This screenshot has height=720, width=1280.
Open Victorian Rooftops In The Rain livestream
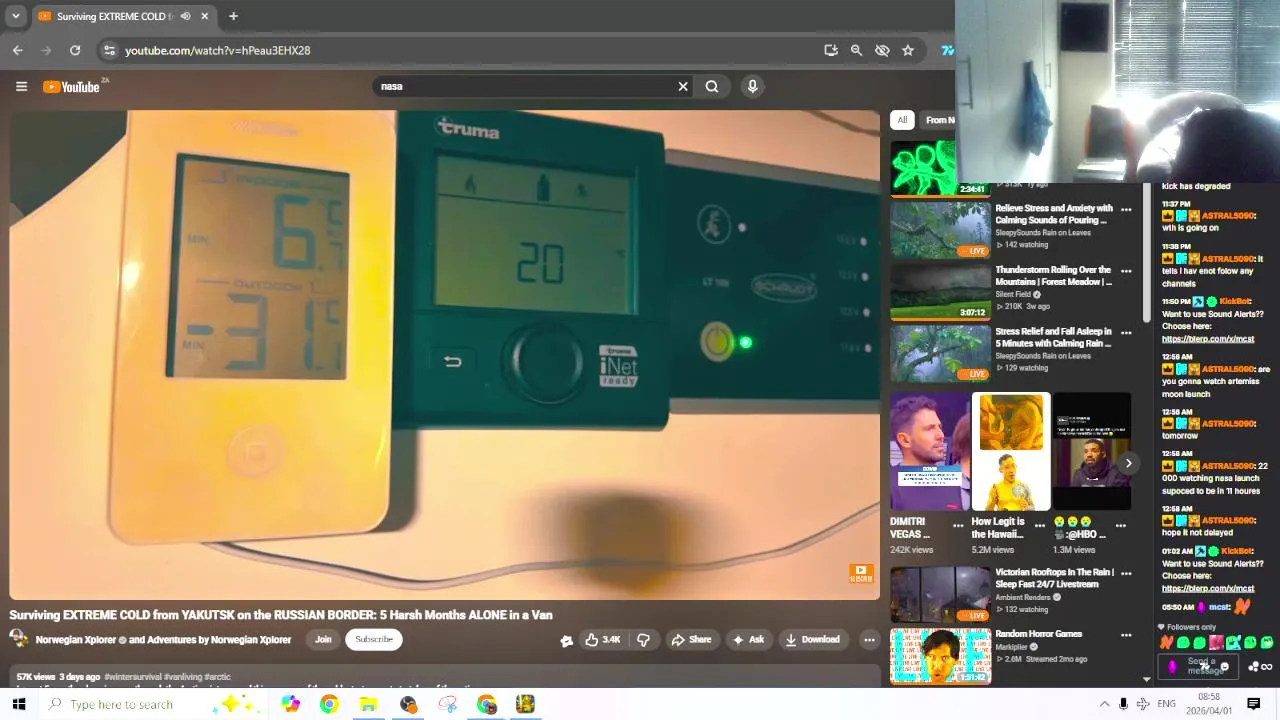coord(1054,578)
